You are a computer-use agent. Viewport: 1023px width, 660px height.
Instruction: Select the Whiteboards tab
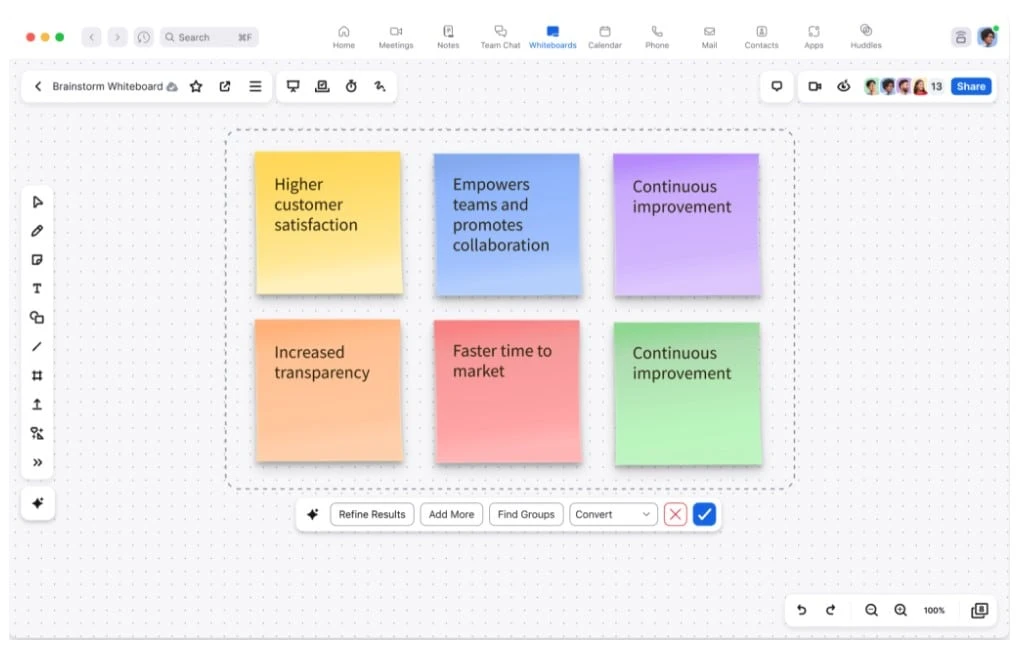point(553,37)
